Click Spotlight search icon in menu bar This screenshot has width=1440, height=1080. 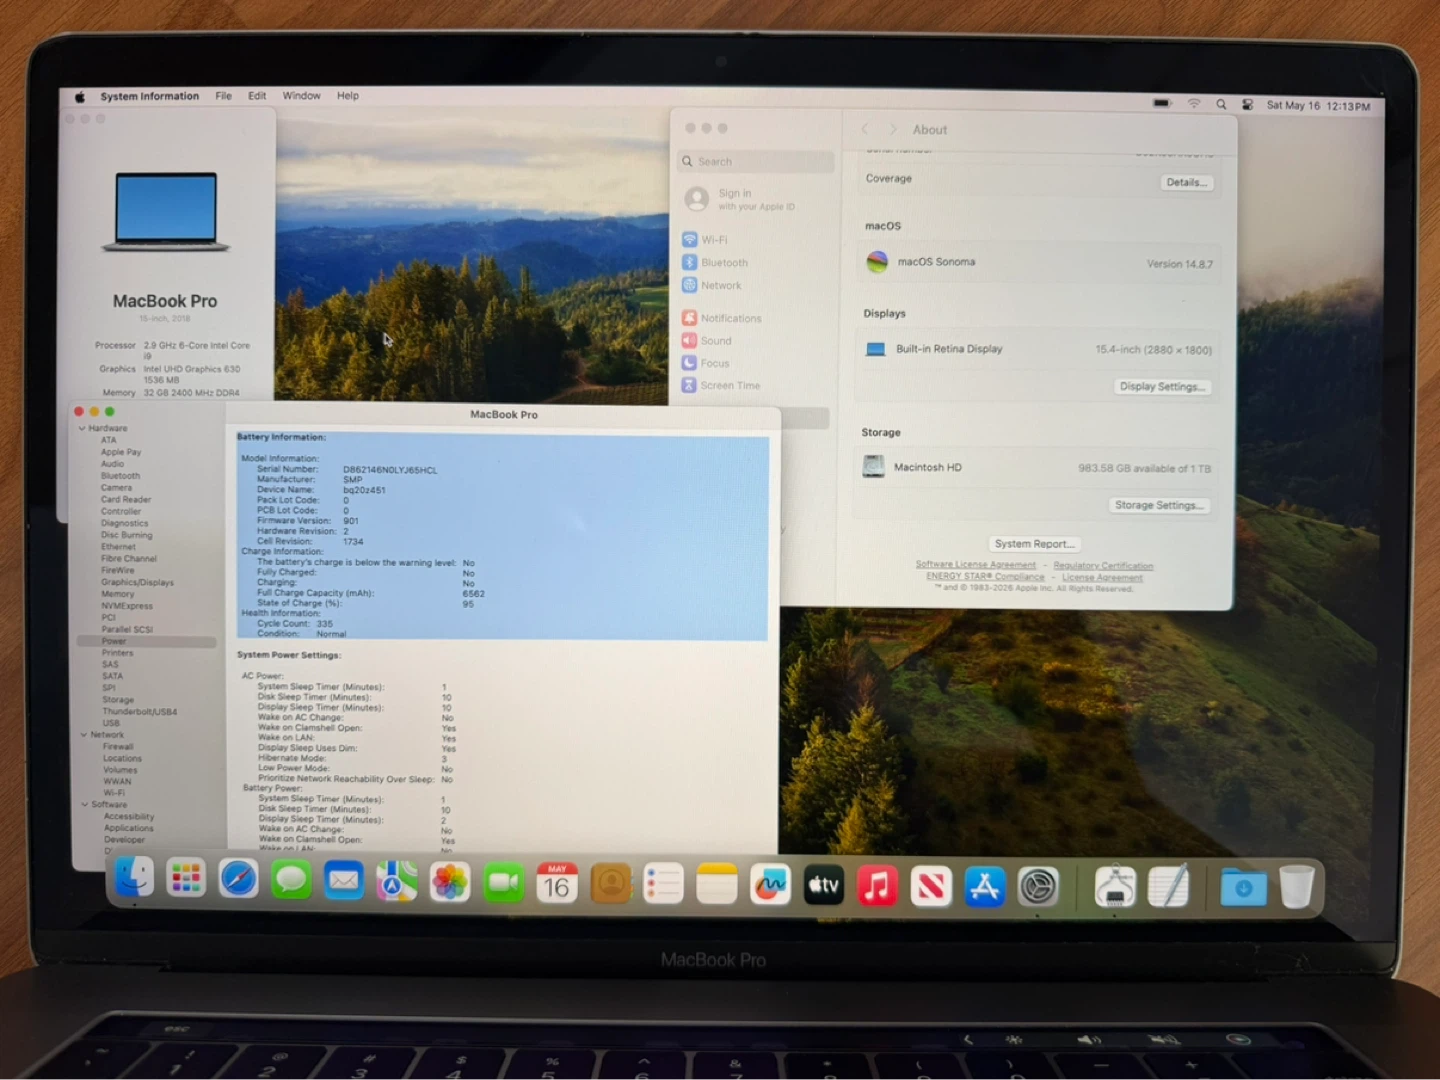[1221, 104]
